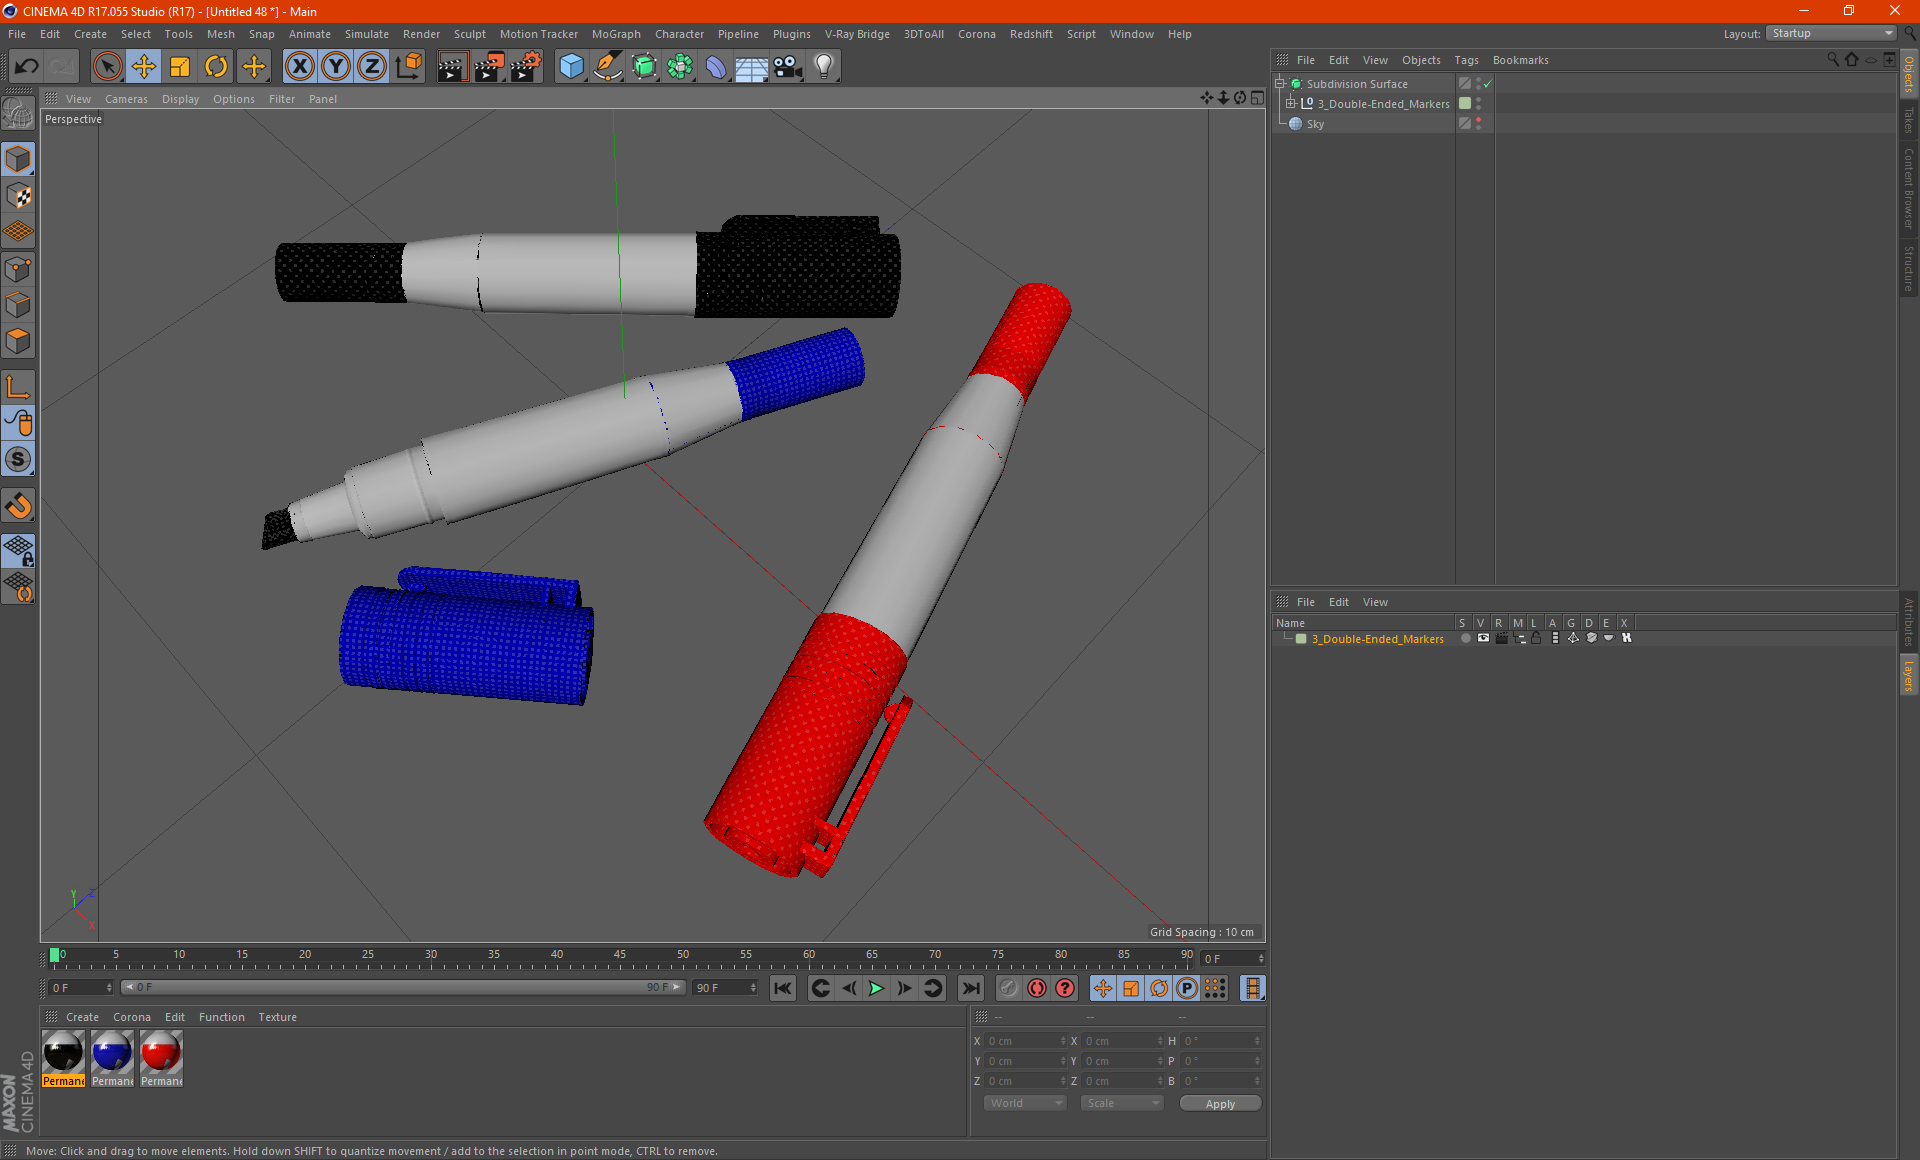Select the Sky object
1920x1160 pixels.
[x=1315, y=124]
